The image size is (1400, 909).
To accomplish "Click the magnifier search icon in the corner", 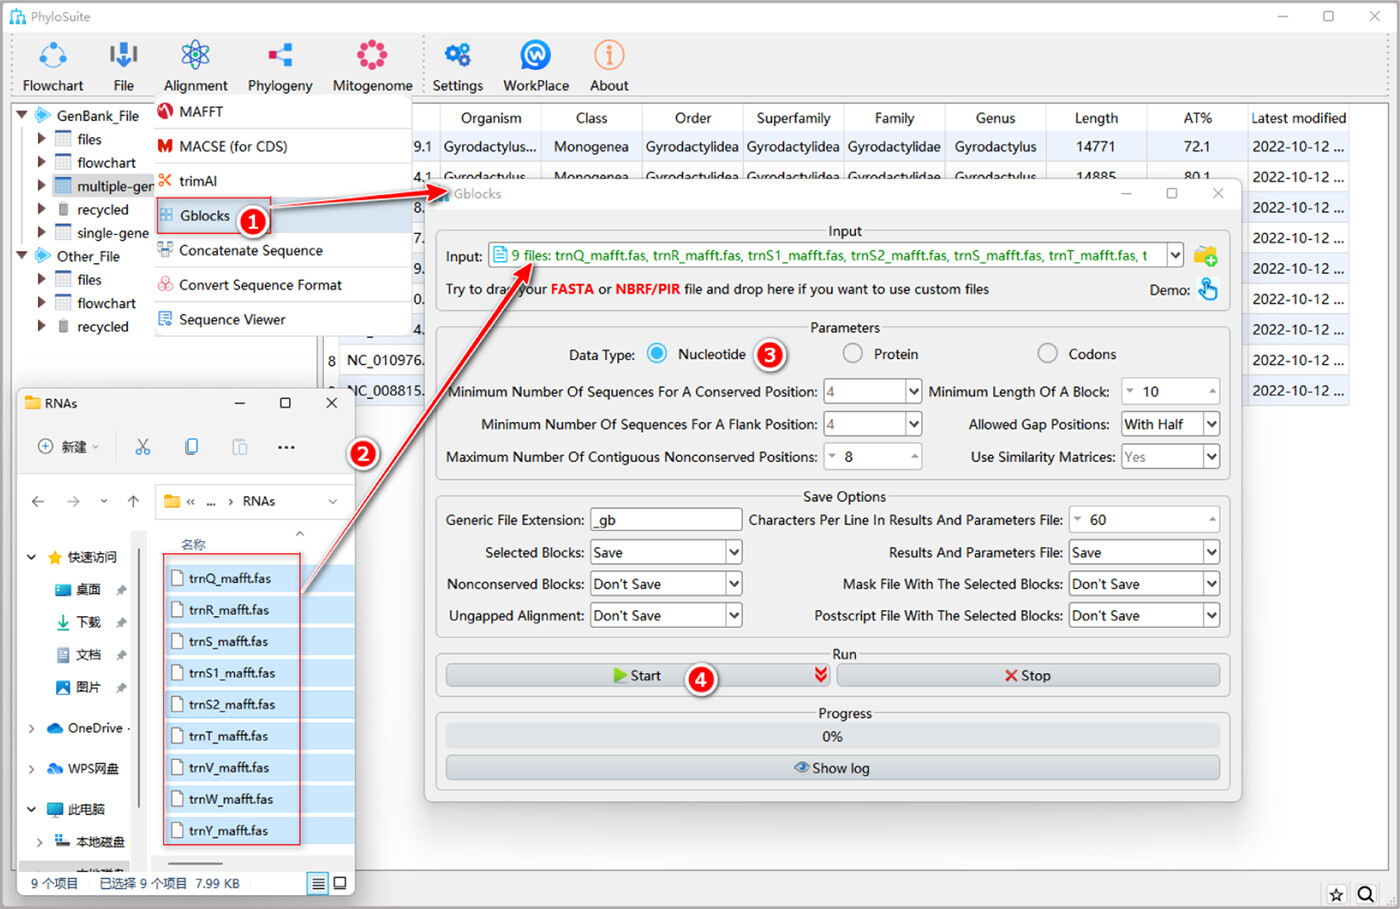I will 1366,894.
